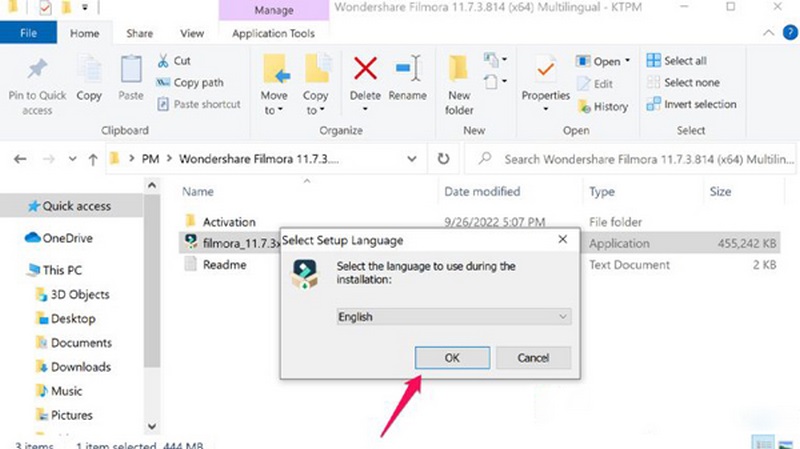Open Documents in navigation pane

[x=73, y=343]
